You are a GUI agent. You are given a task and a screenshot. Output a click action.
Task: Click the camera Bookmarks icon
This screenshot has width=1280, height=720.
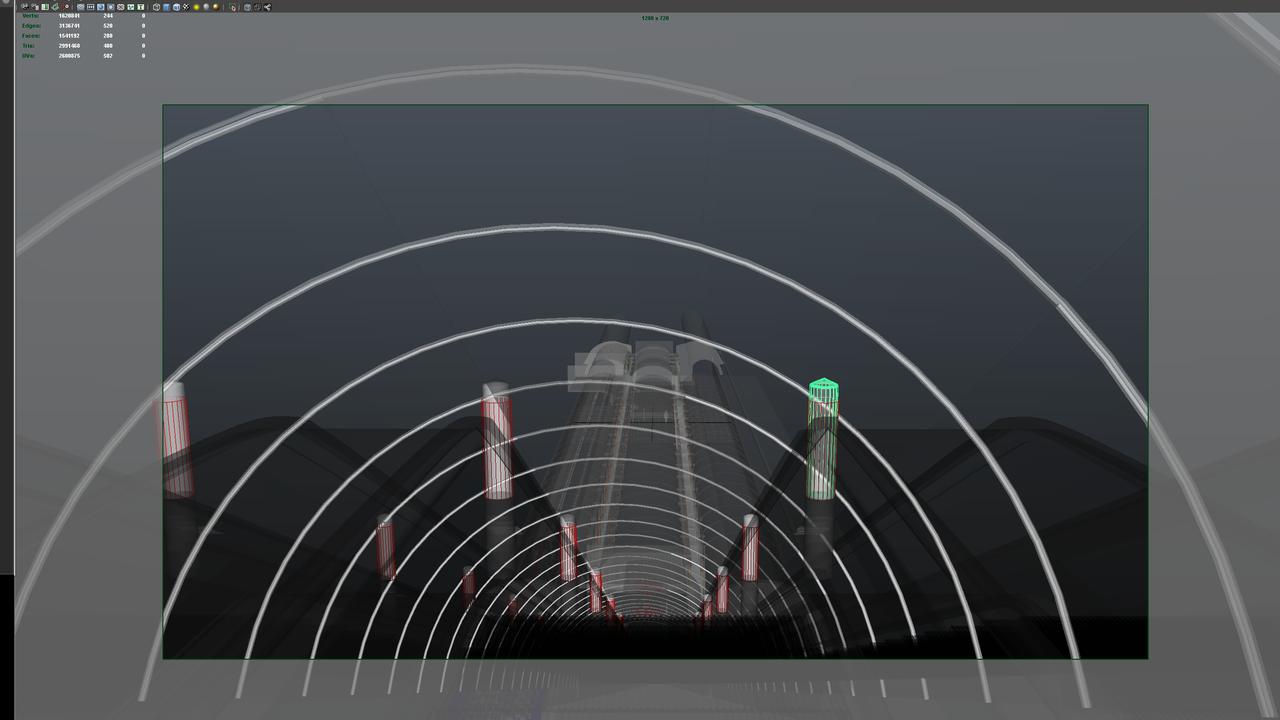[x=45, y=7]
